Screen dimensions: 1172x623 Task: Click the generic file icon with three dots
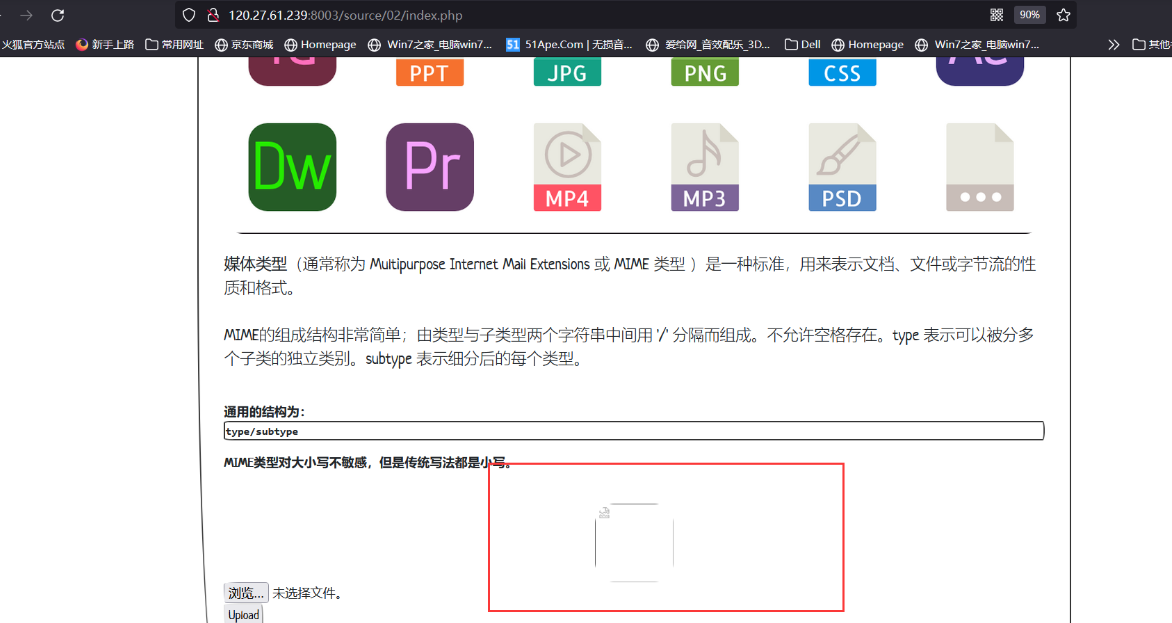click(980, 167)
